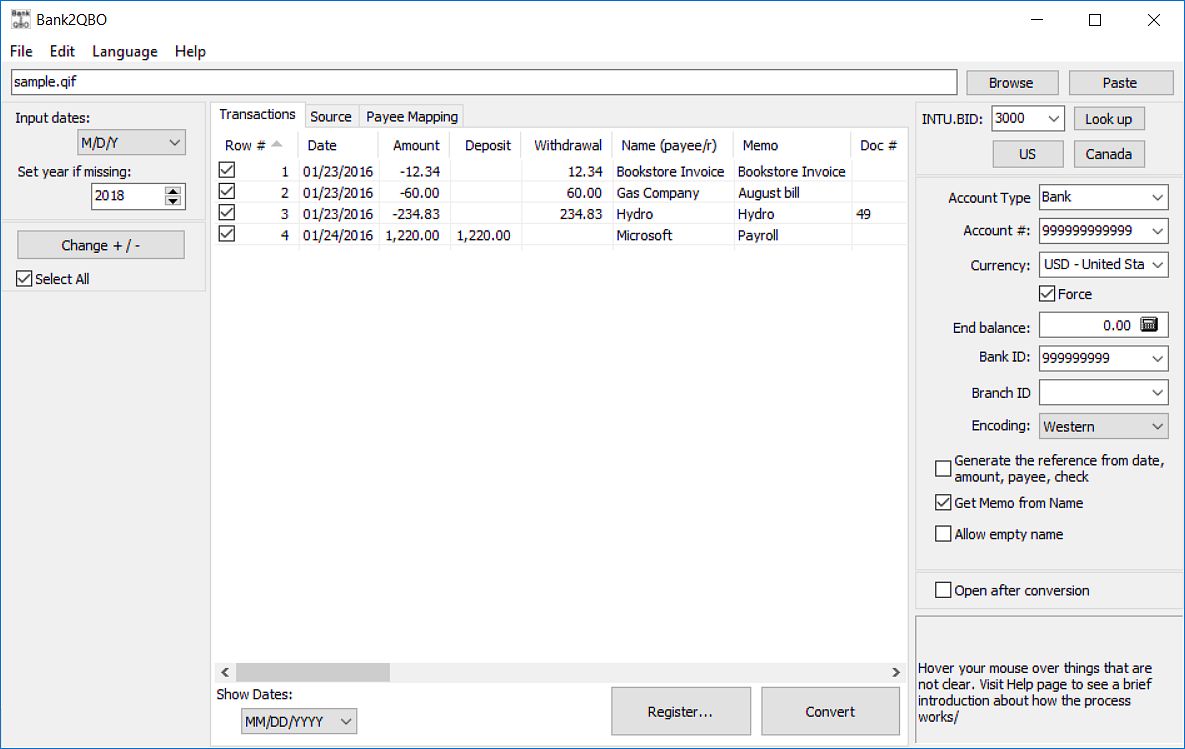Click the Withdrawal column header

point(568,145)
